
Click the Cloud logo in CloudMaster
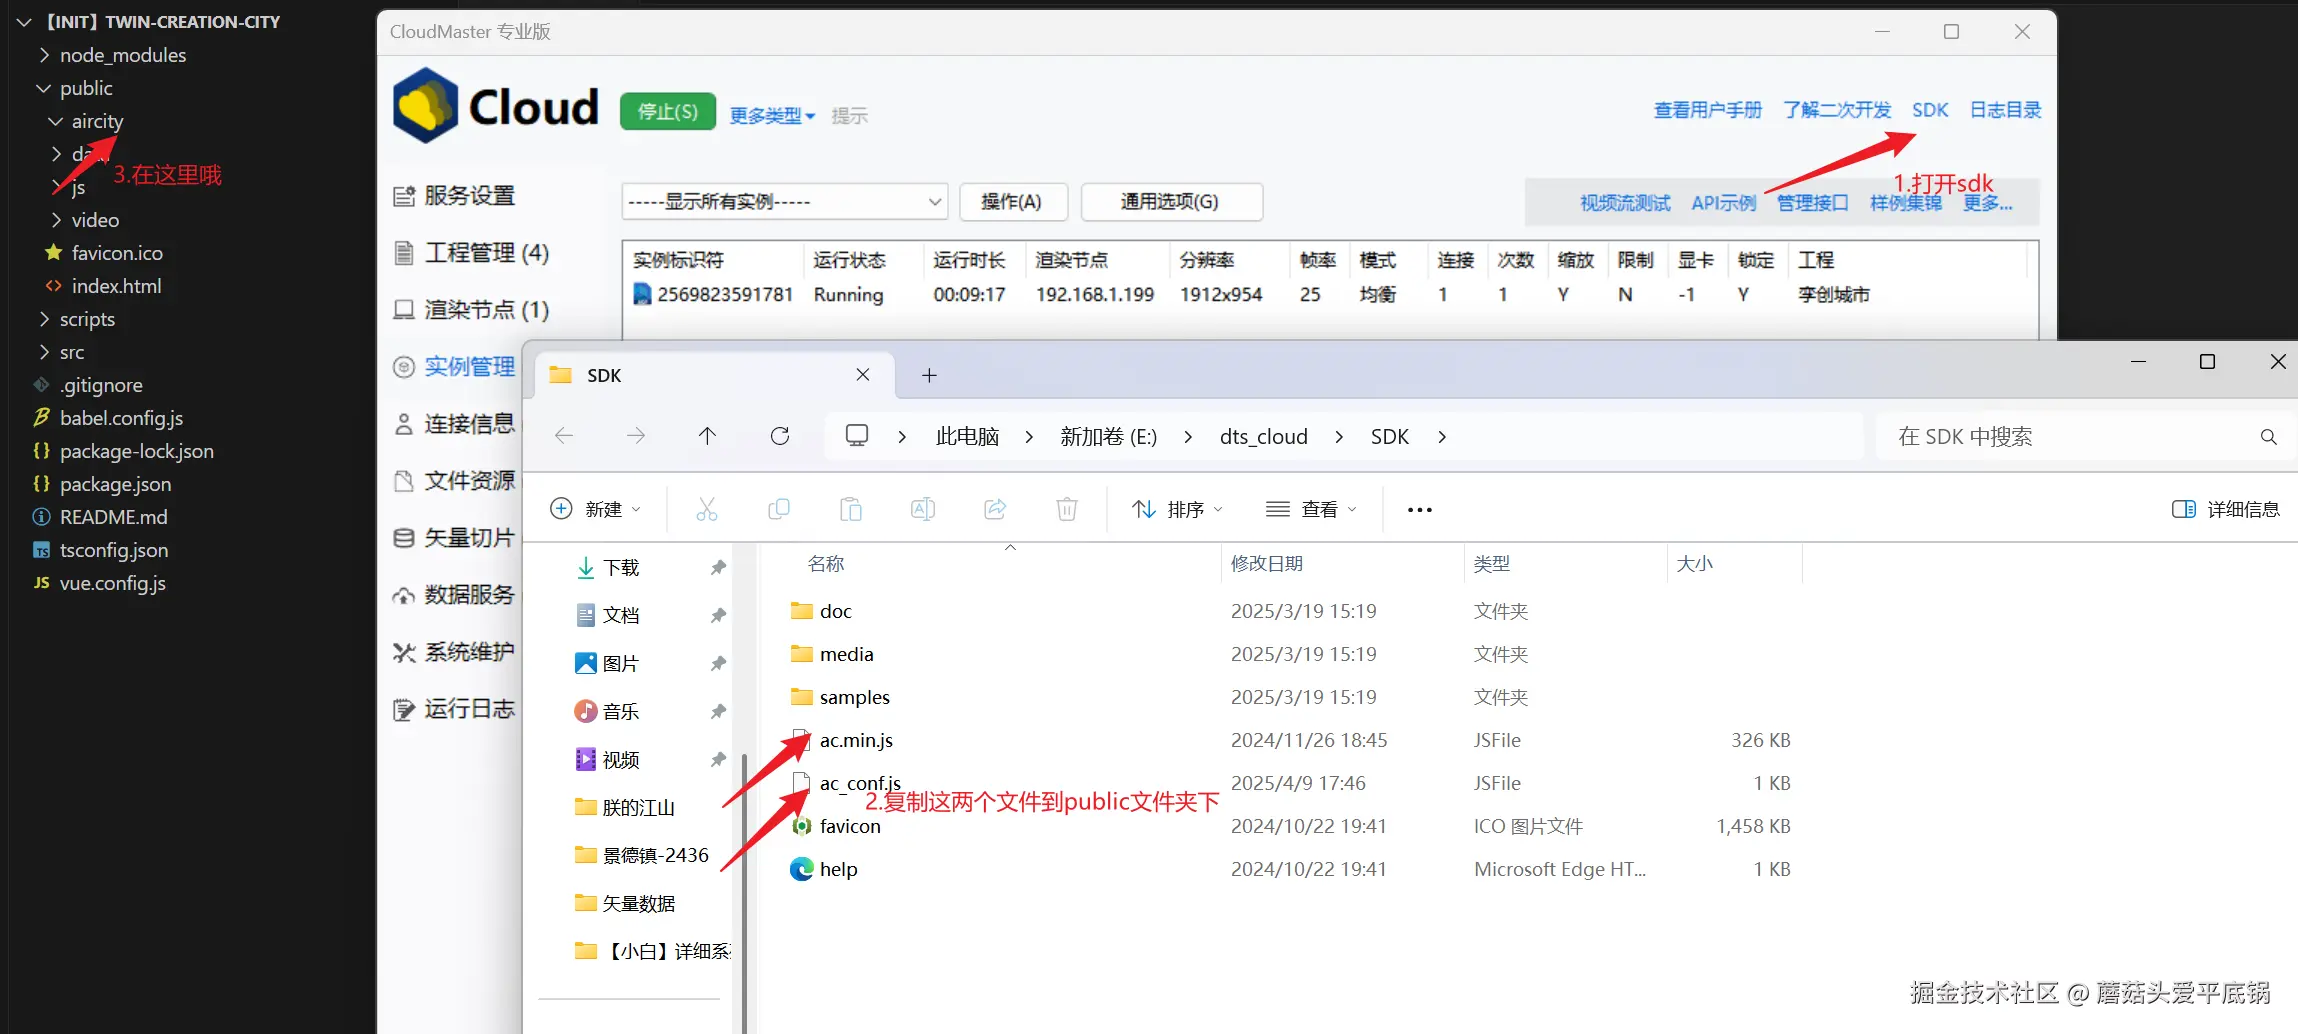click(496, 106)
